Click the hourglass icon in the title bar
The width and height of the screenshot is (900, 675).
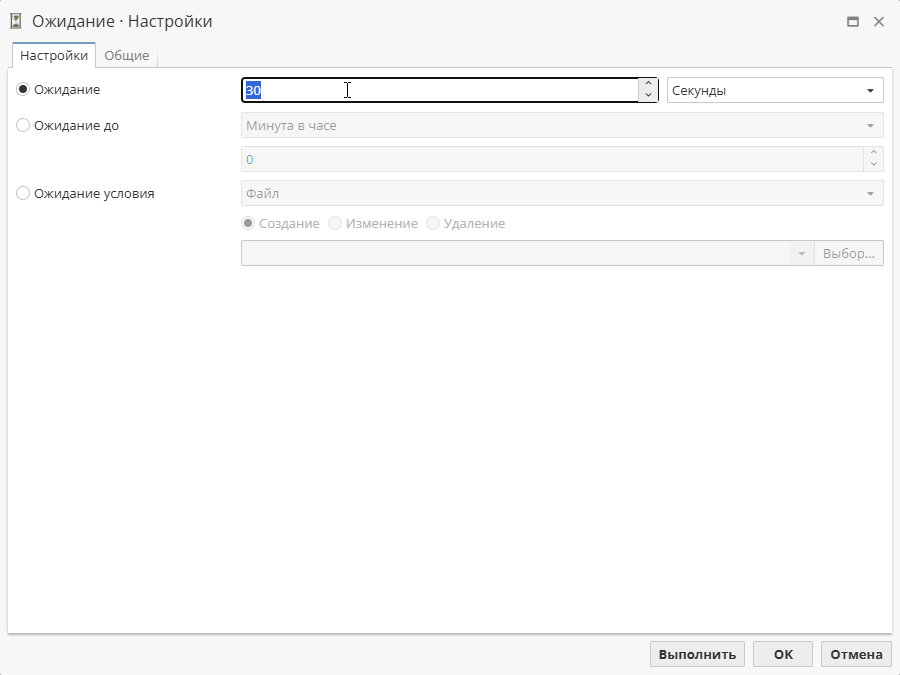(x=17, y=20)
